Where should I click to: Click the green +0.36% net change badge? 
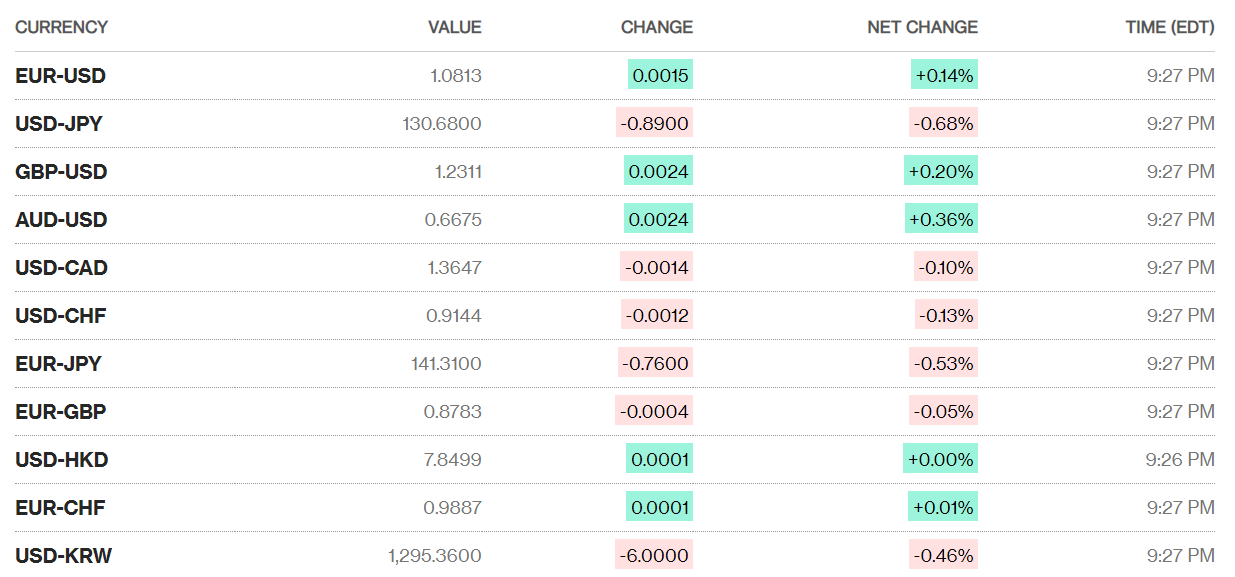click(x=940, y=220)
